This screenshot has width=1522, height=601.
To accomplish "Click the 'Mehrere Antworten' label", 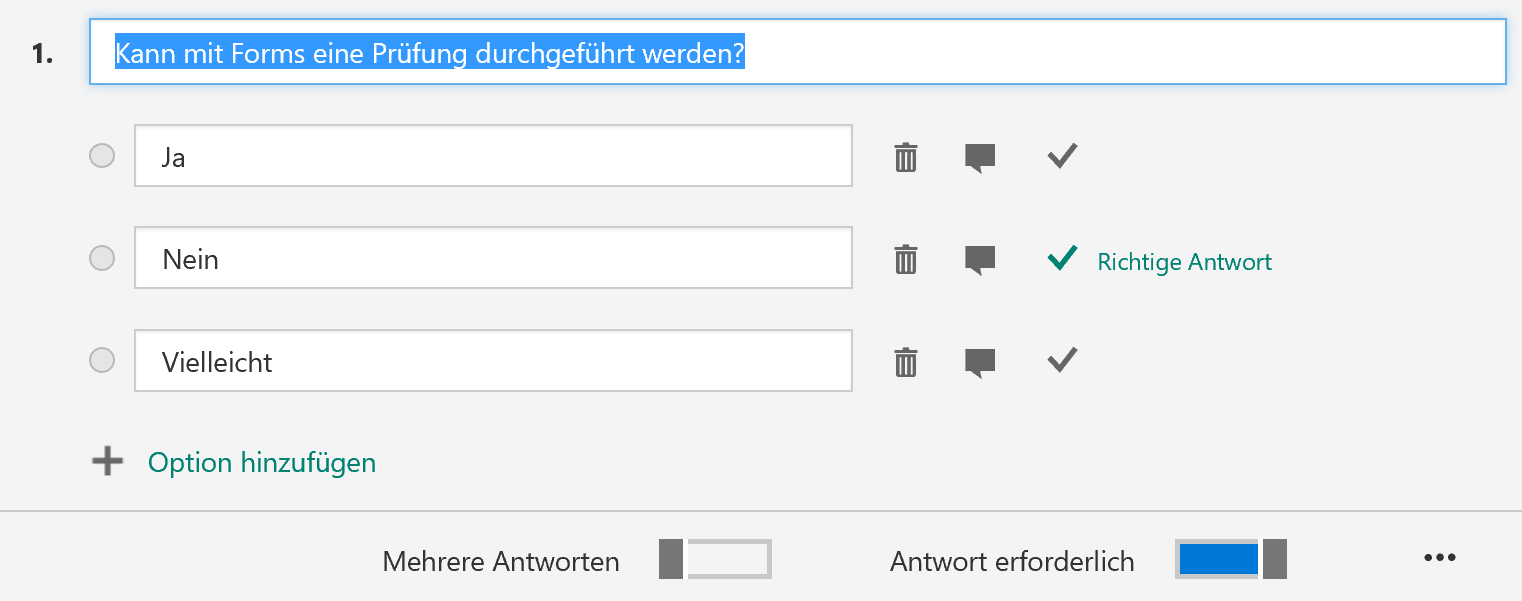I will [x=501, y=562].
